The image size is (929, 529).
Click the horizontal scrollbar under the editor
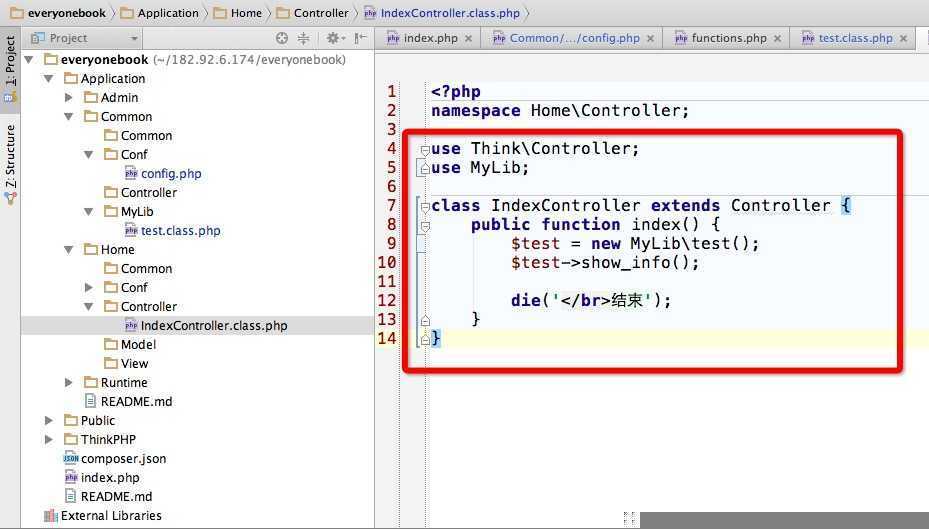tap(784, 520)
